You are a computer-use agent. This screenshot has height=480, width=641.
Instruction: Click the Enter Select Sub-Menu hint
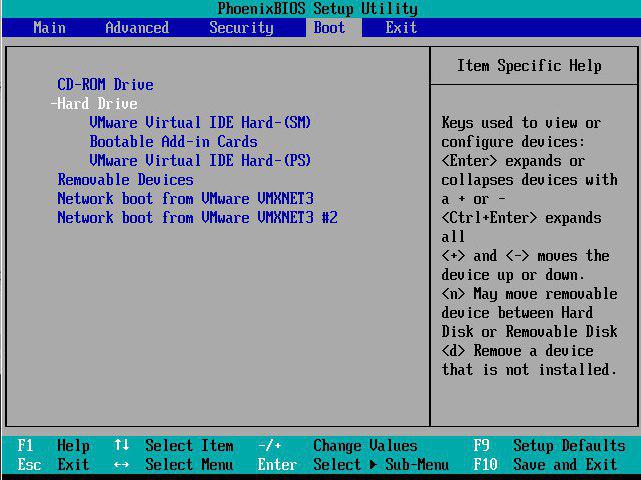pos(353,464)
